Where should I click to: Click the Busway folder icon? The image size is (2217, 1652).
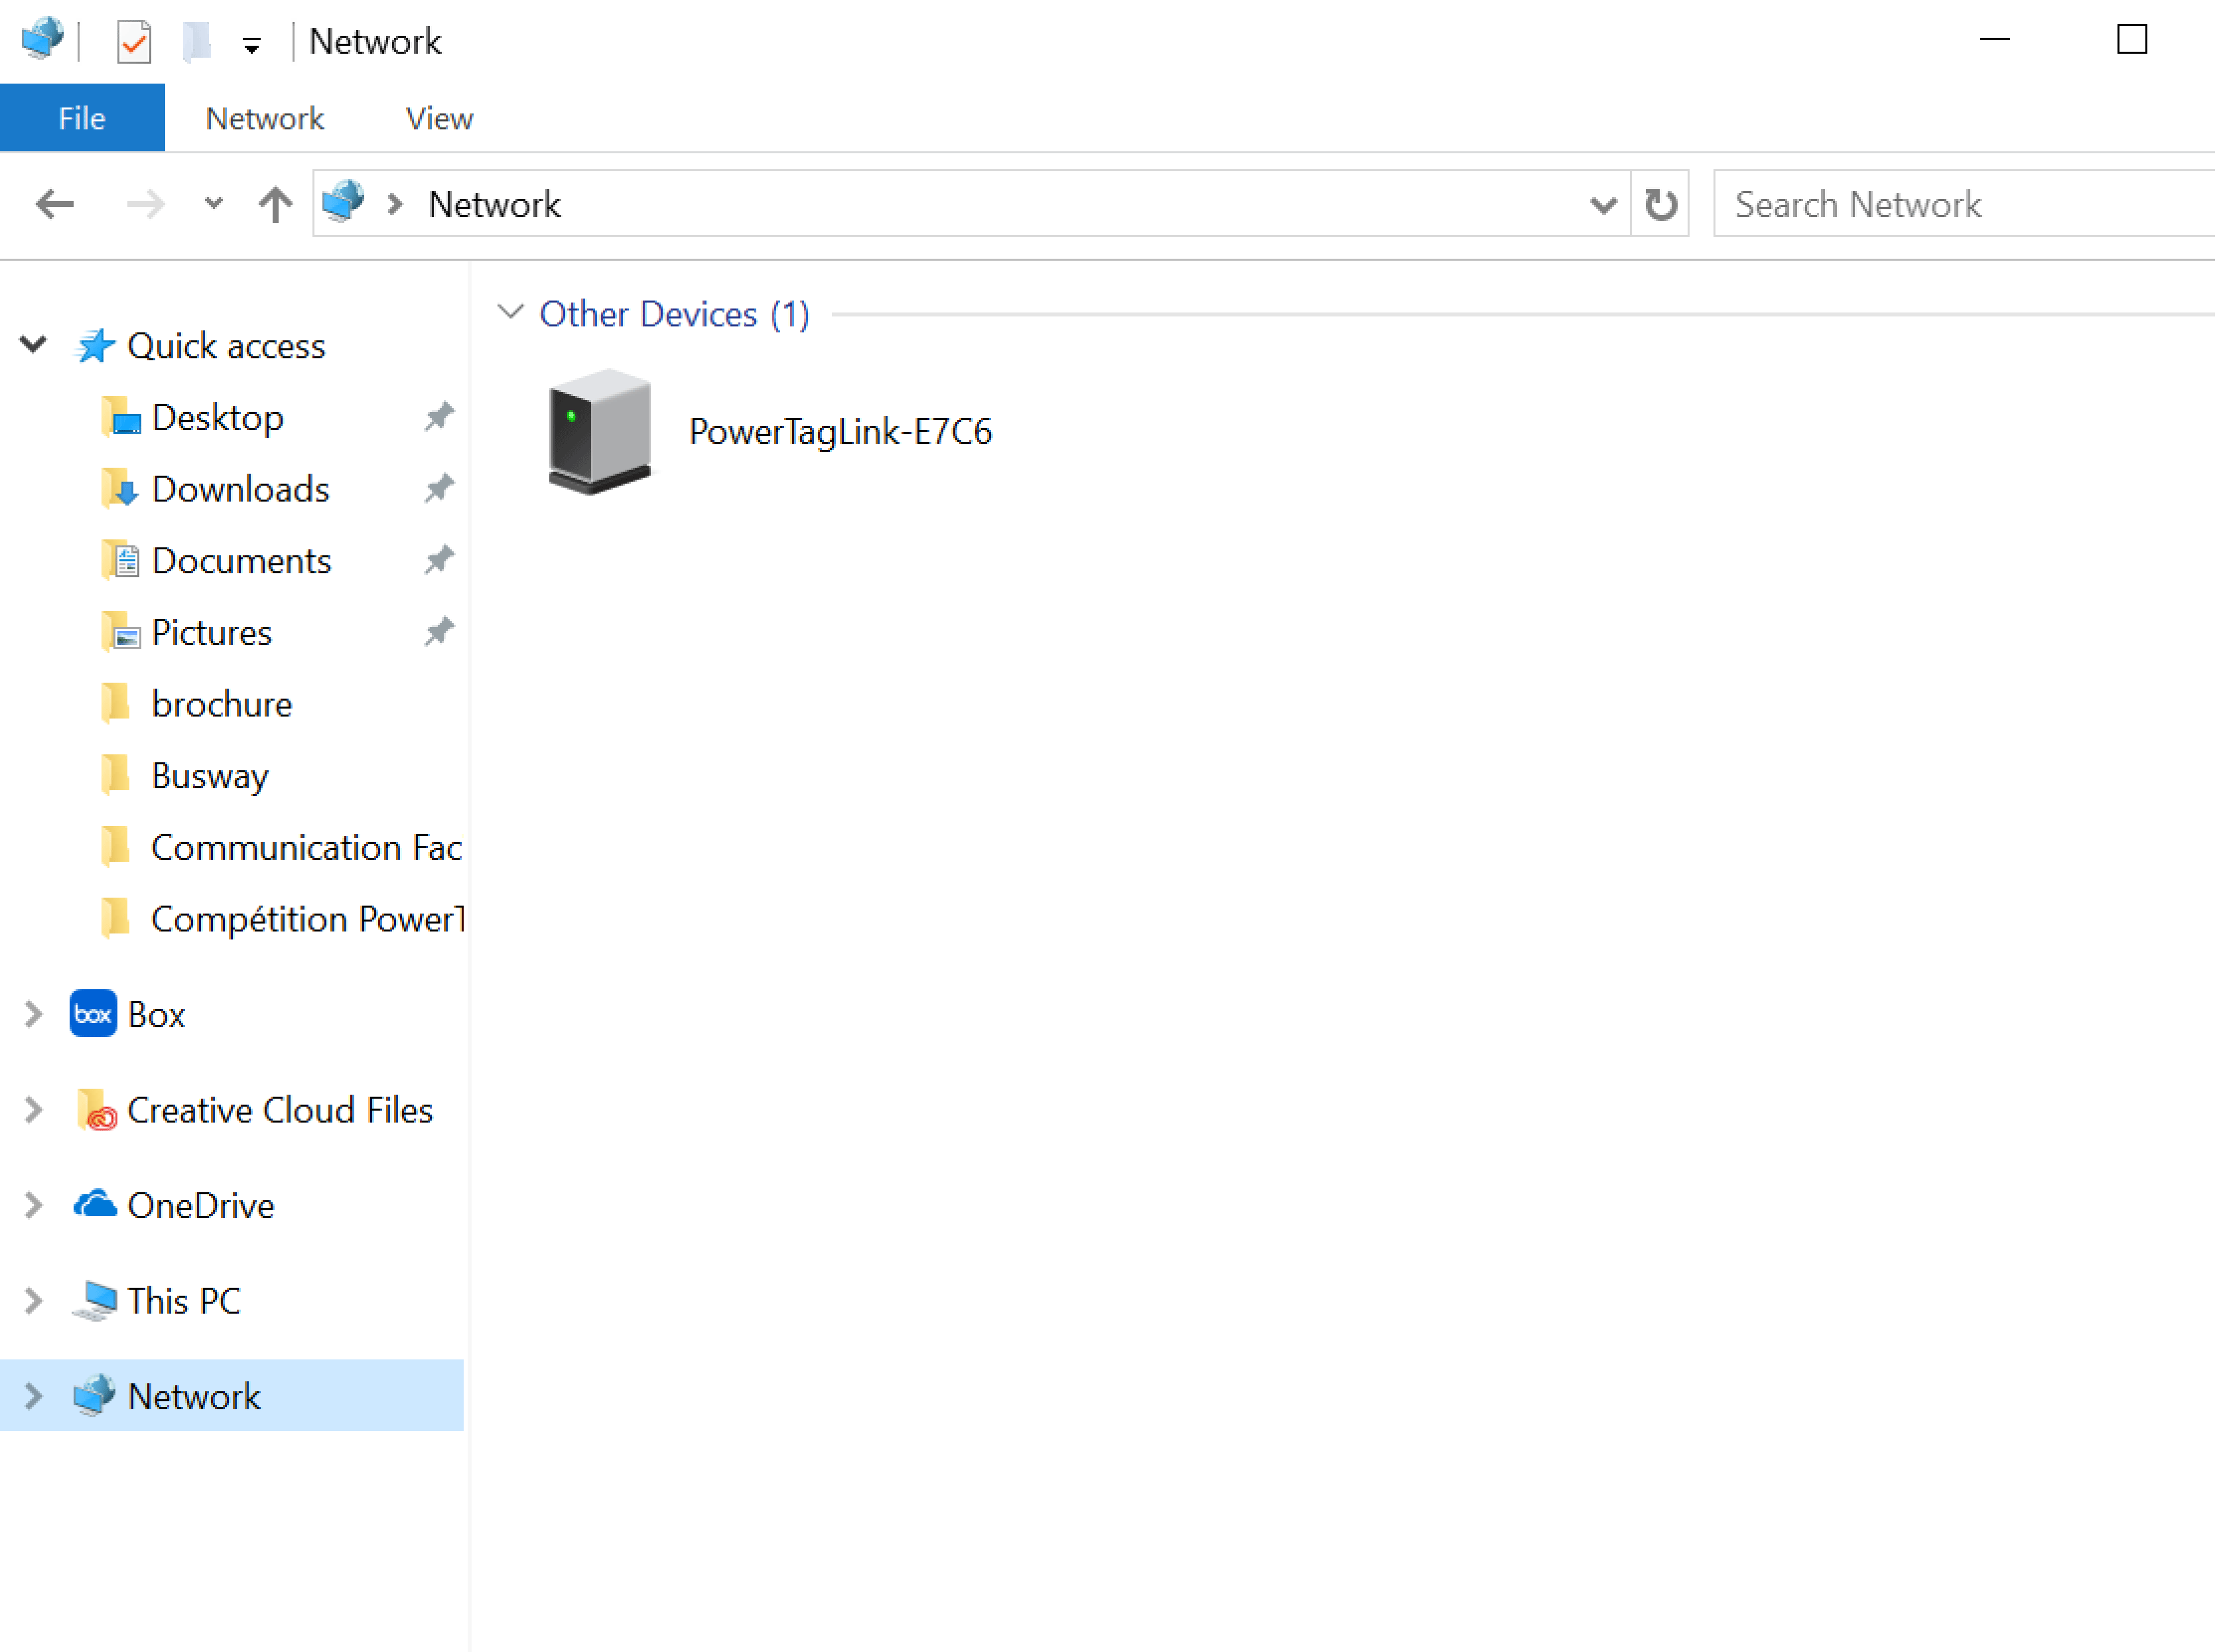[x=116, y=775]
